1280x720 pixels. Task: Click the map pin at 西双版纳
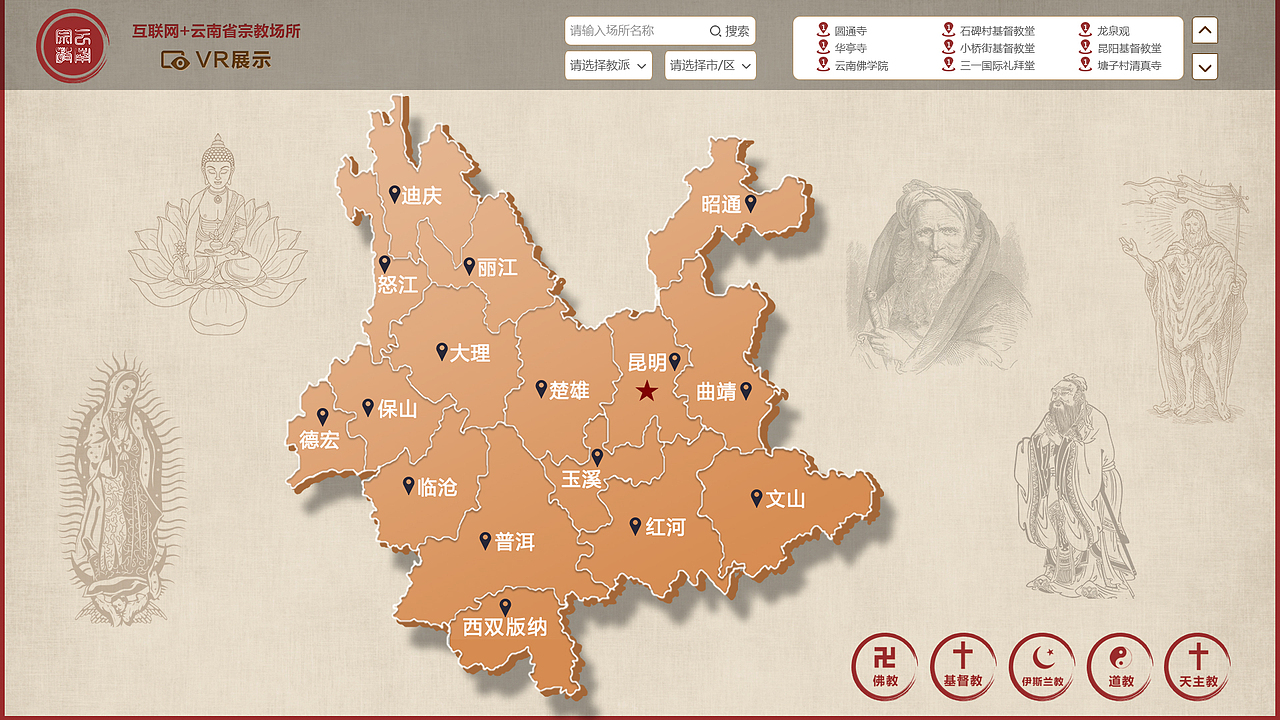tap(505, 607)
